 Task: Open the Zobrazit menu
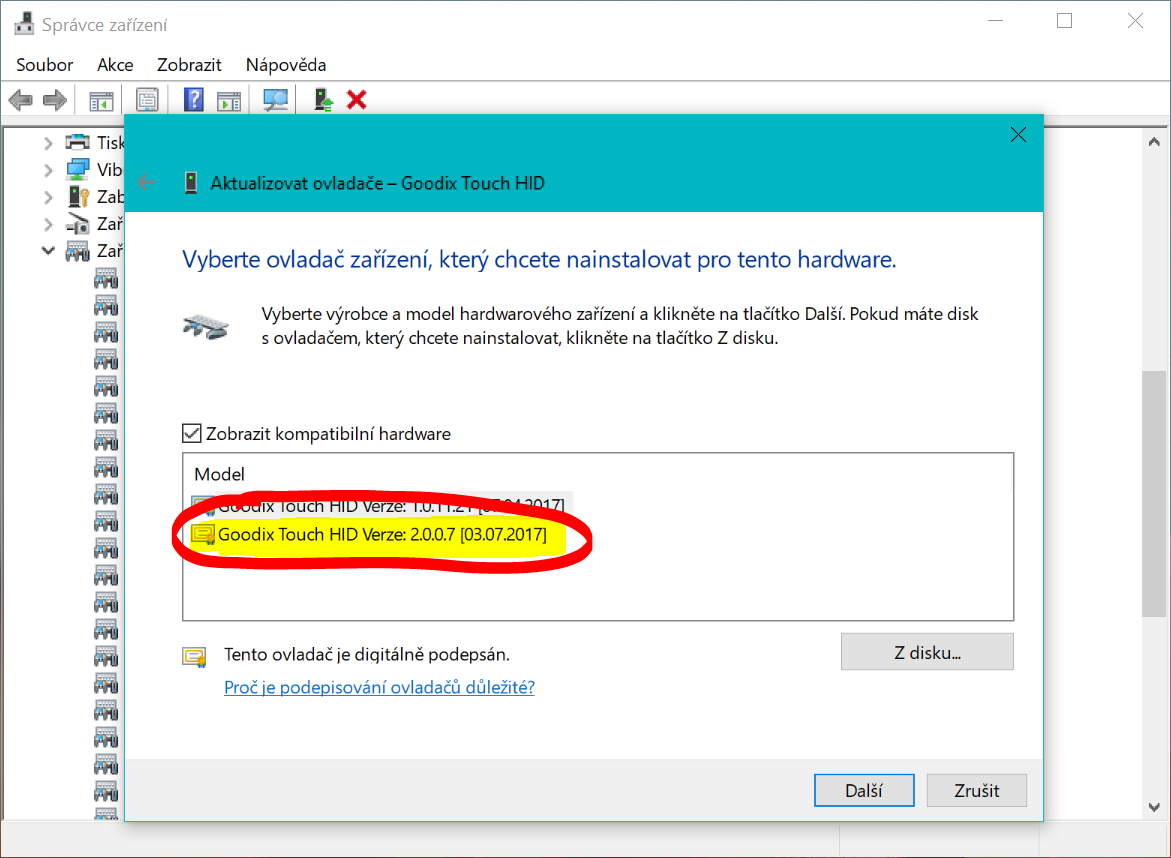pyautogui.click(x=189, y=65)
